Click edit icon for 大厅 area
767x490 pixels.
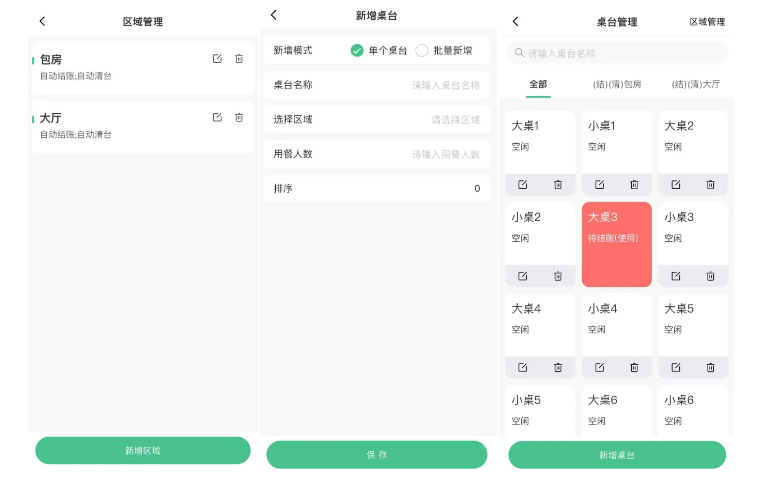pos(217,118)
